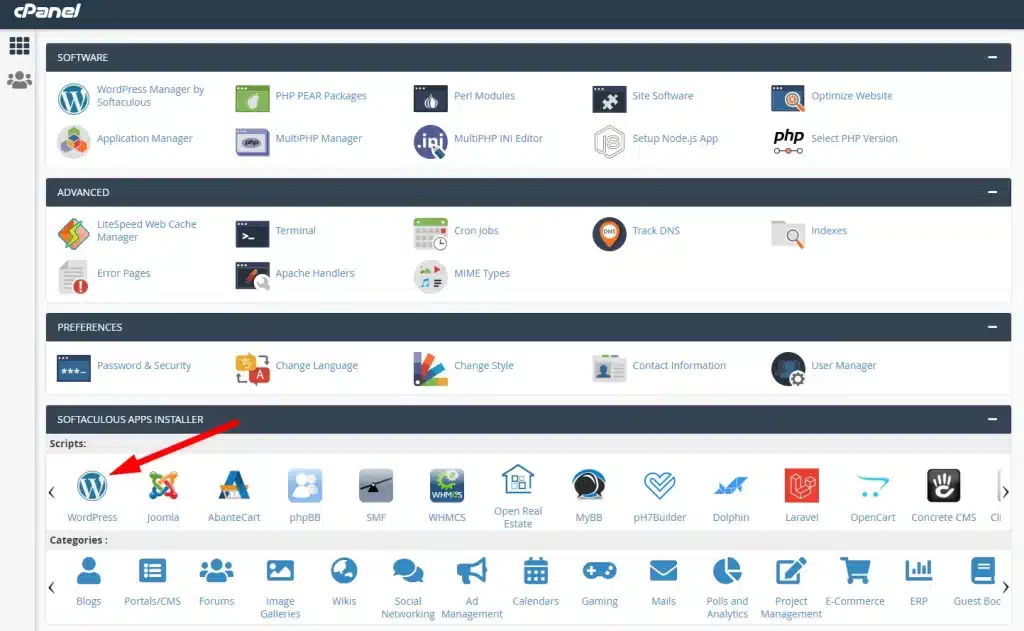Open Terminal icon in Advanced section
1024x631 pixels.
coord(252,232)
